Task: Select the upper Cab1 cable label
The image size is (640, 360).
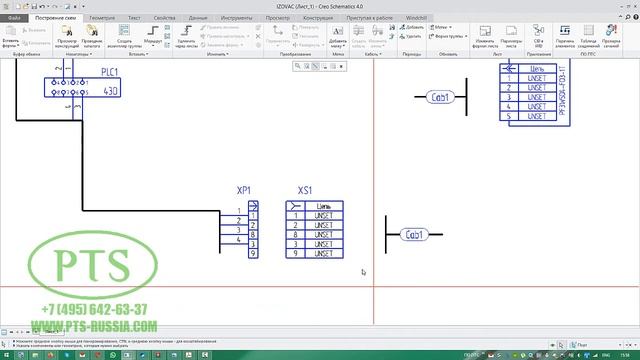Action: pyautogui.click(x=440, y=97)
